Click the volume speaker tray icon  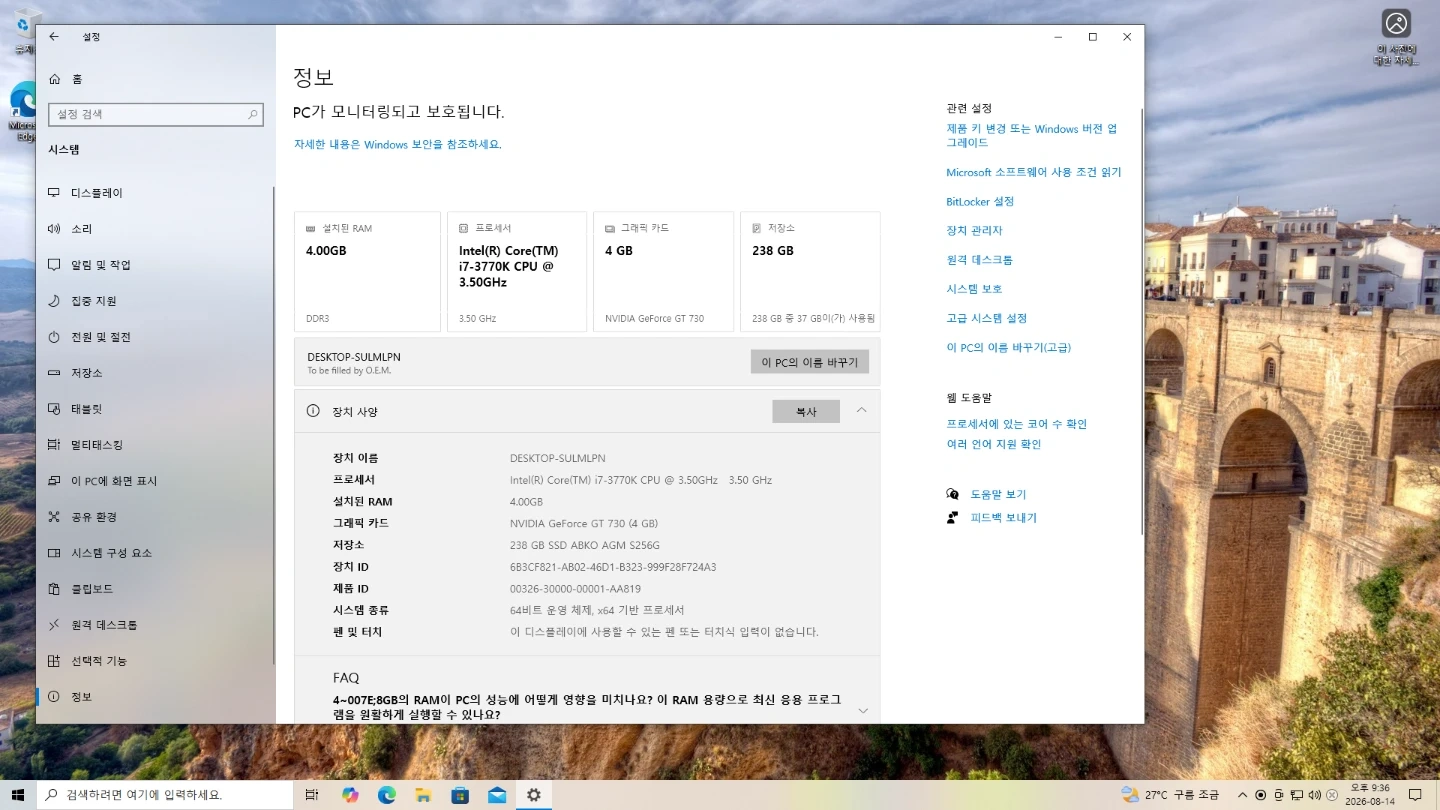[x=1315, y=795]
